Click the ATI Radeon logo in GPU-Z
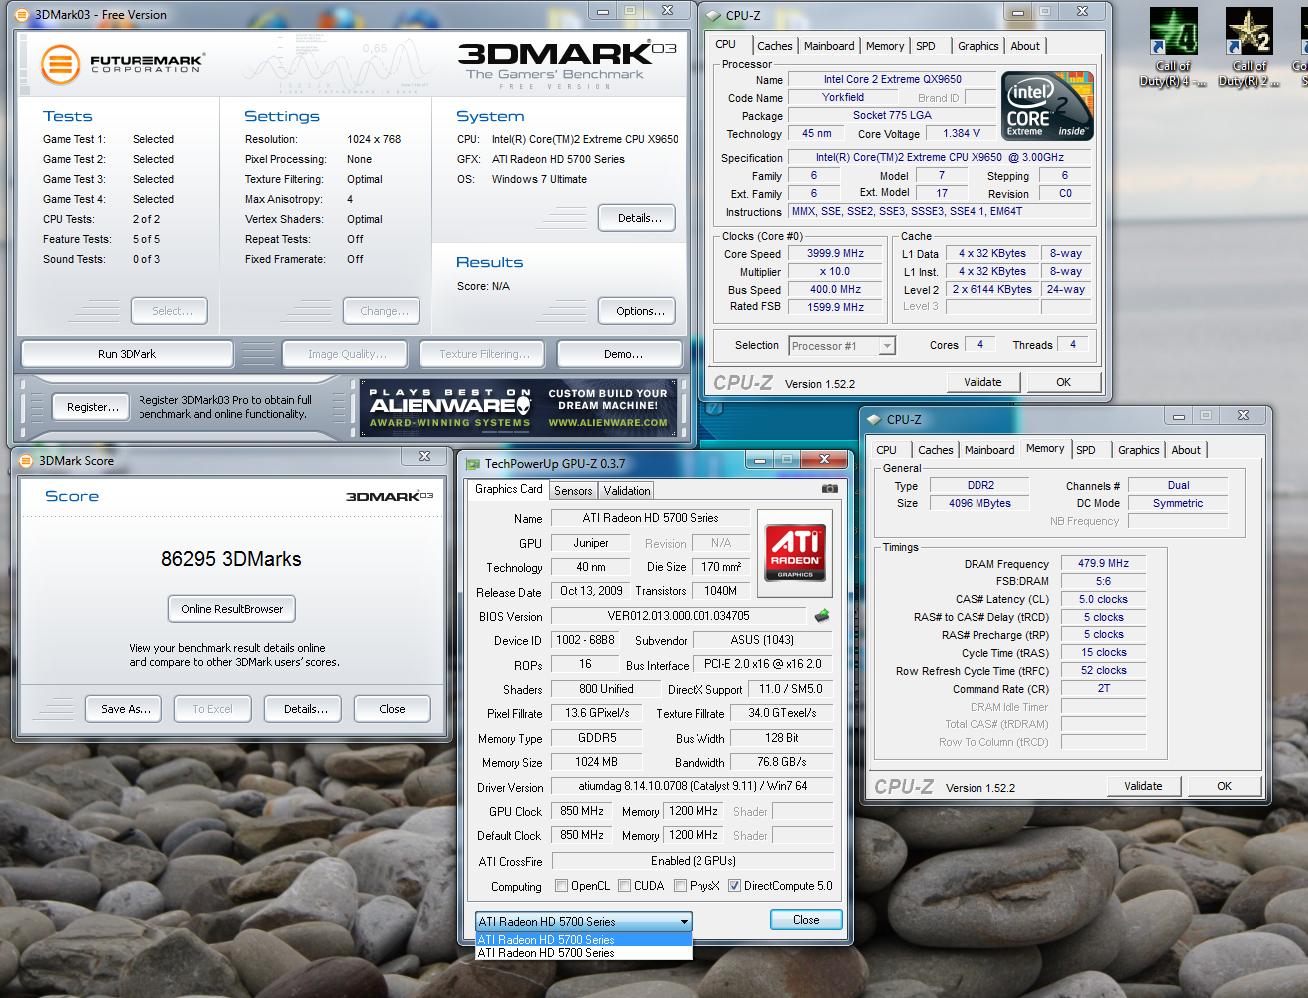 pyautogui.click(x=795, y=553)
